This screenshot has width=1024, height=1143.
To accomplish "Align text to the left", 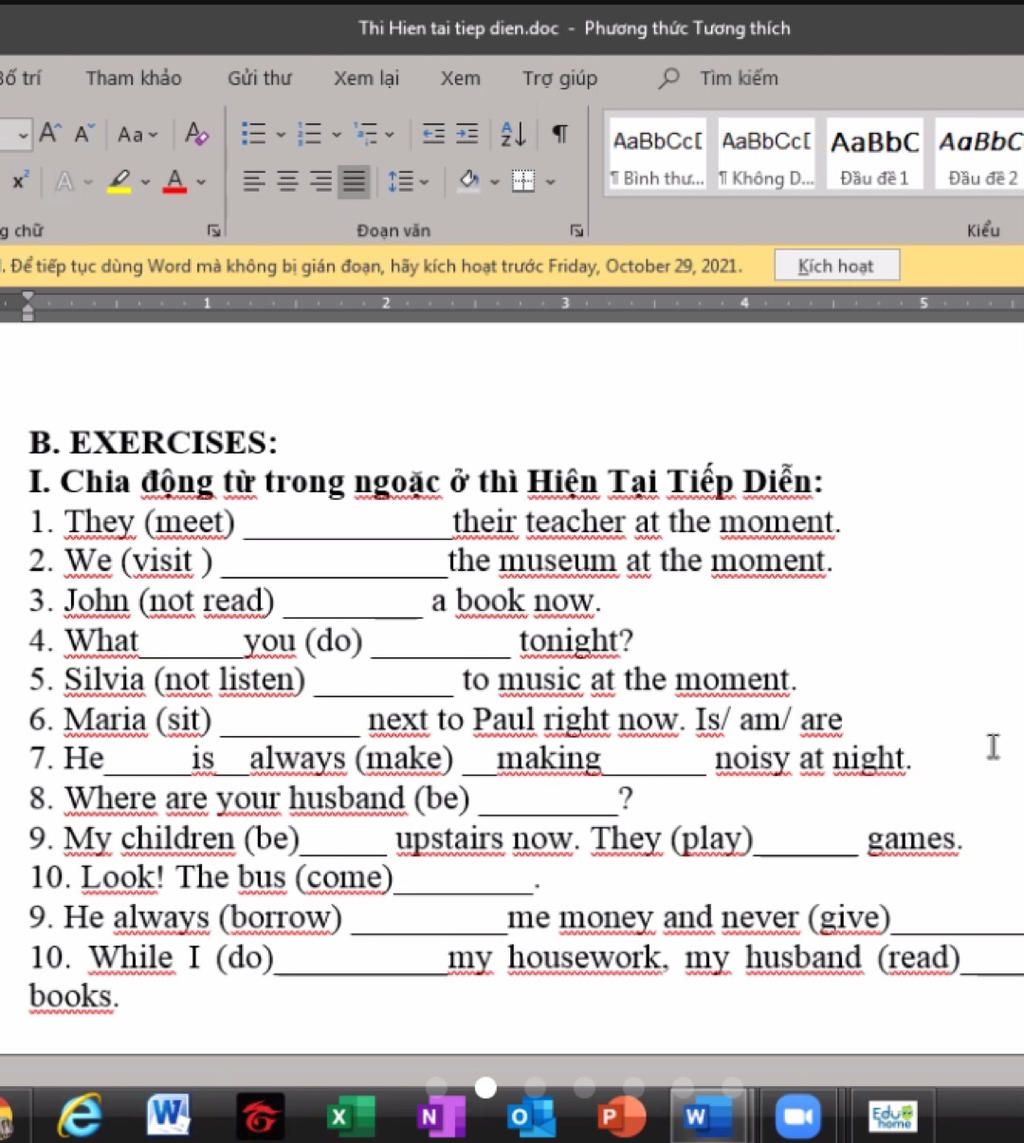I will [254, 181].
